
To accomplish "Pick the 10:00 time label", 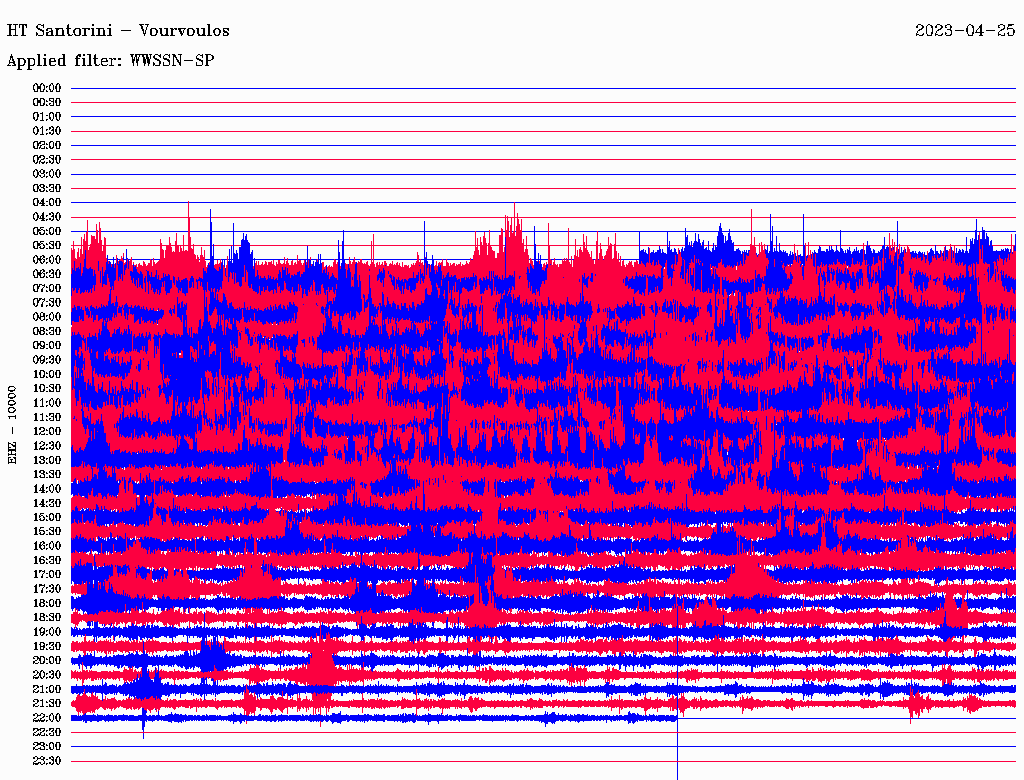I will coord(47,374).
